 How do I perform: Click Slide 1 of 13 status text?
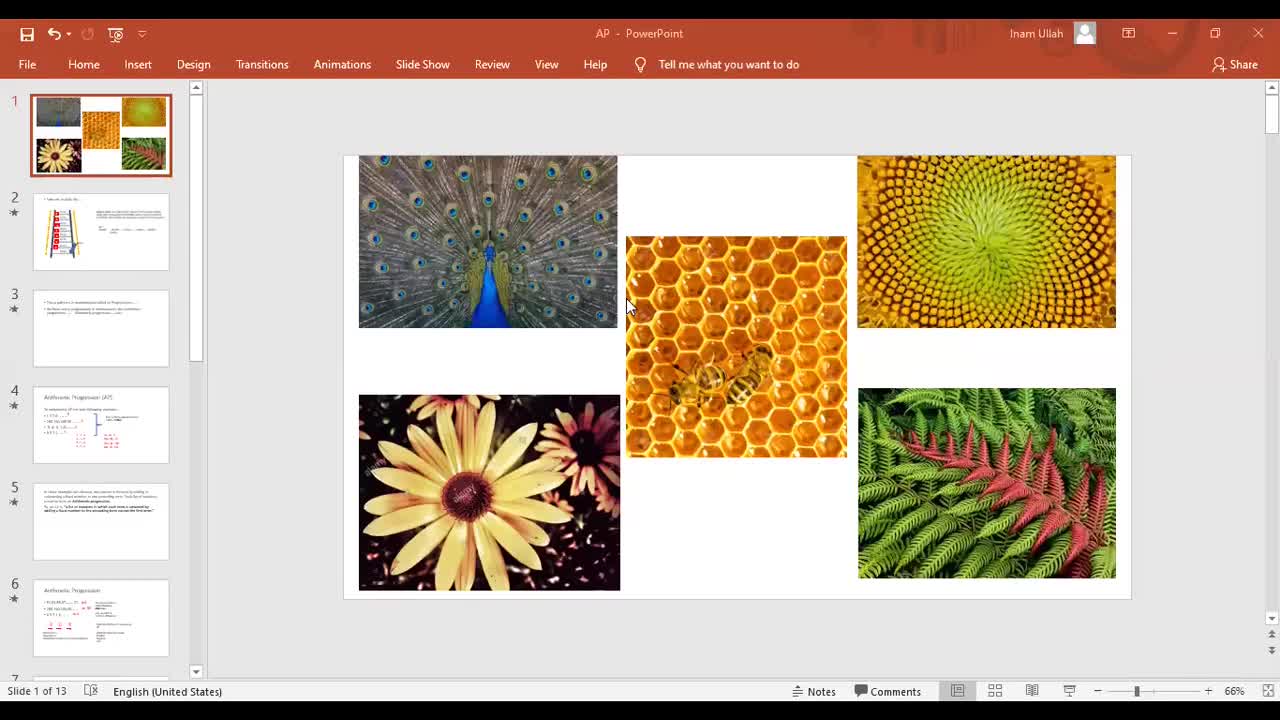click(x=37, y=691)
